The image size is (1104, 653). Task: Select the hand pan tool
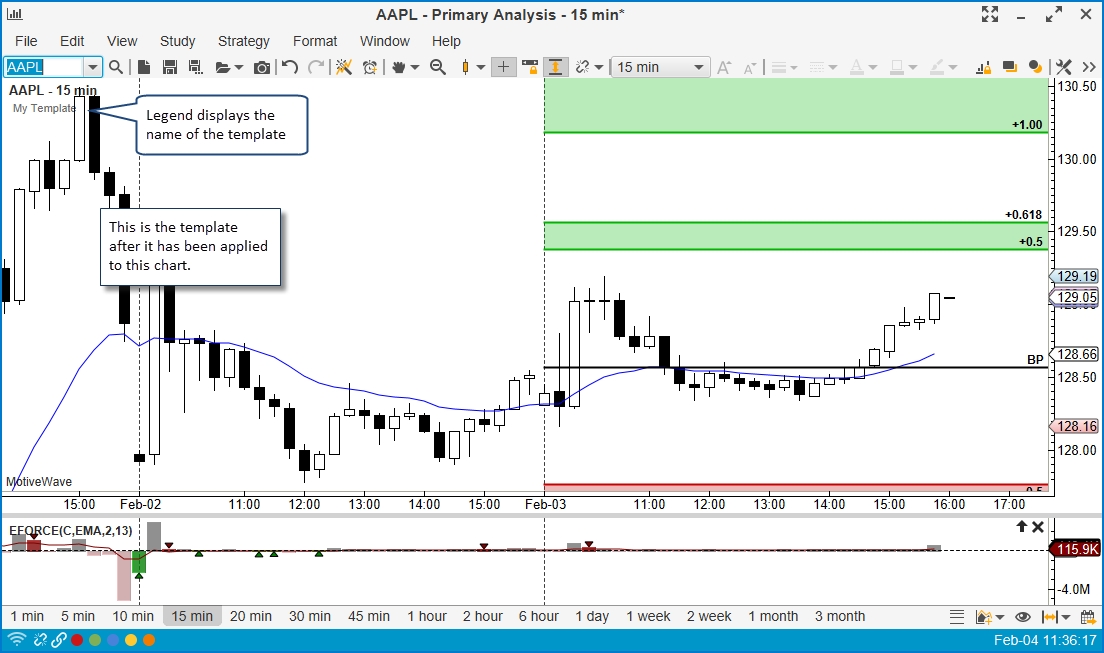point(399,67)
